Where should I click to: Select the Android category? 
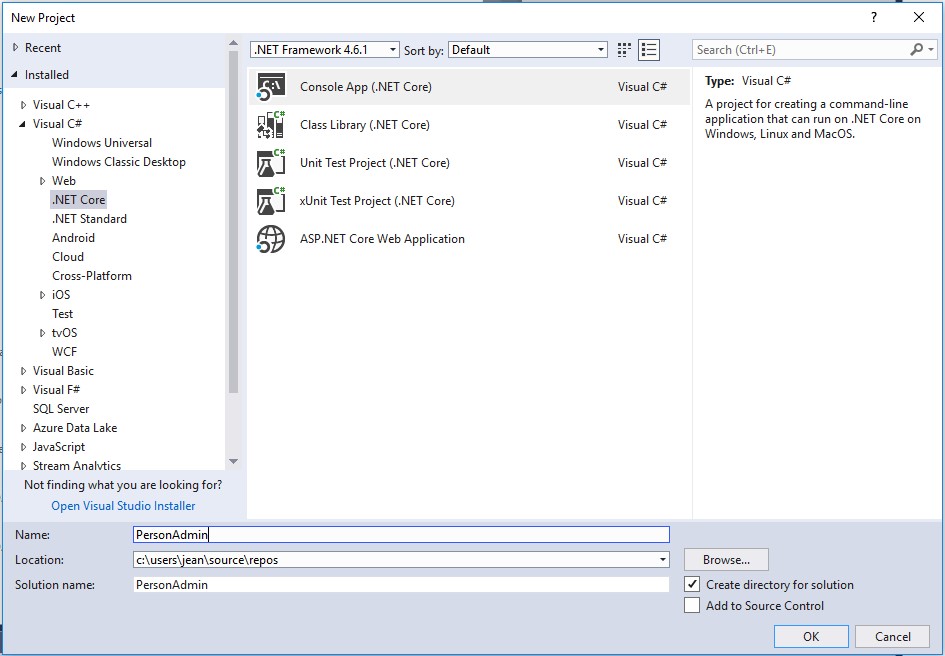point(74,238)
